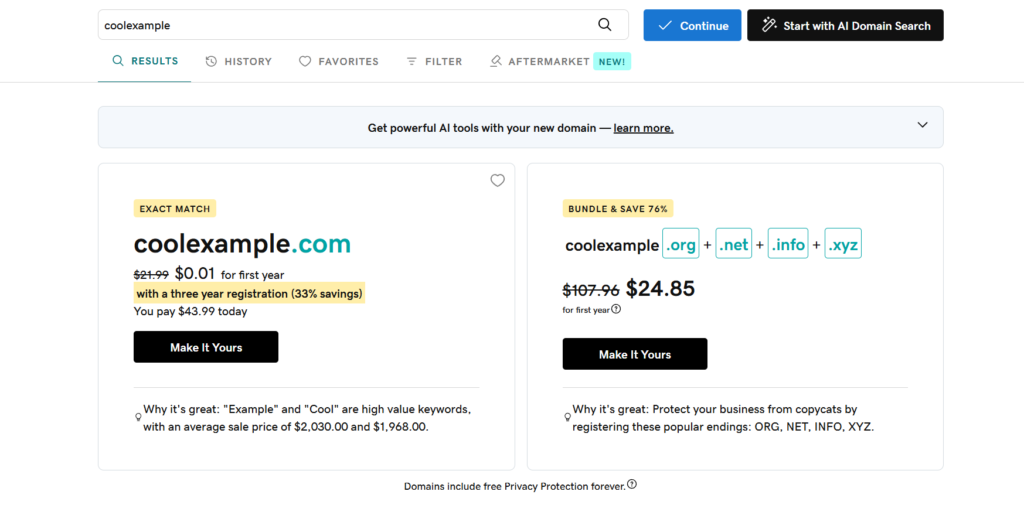Click the .xyz extension box
This screenshot has width=1024, height=505.
coord(843,243)
